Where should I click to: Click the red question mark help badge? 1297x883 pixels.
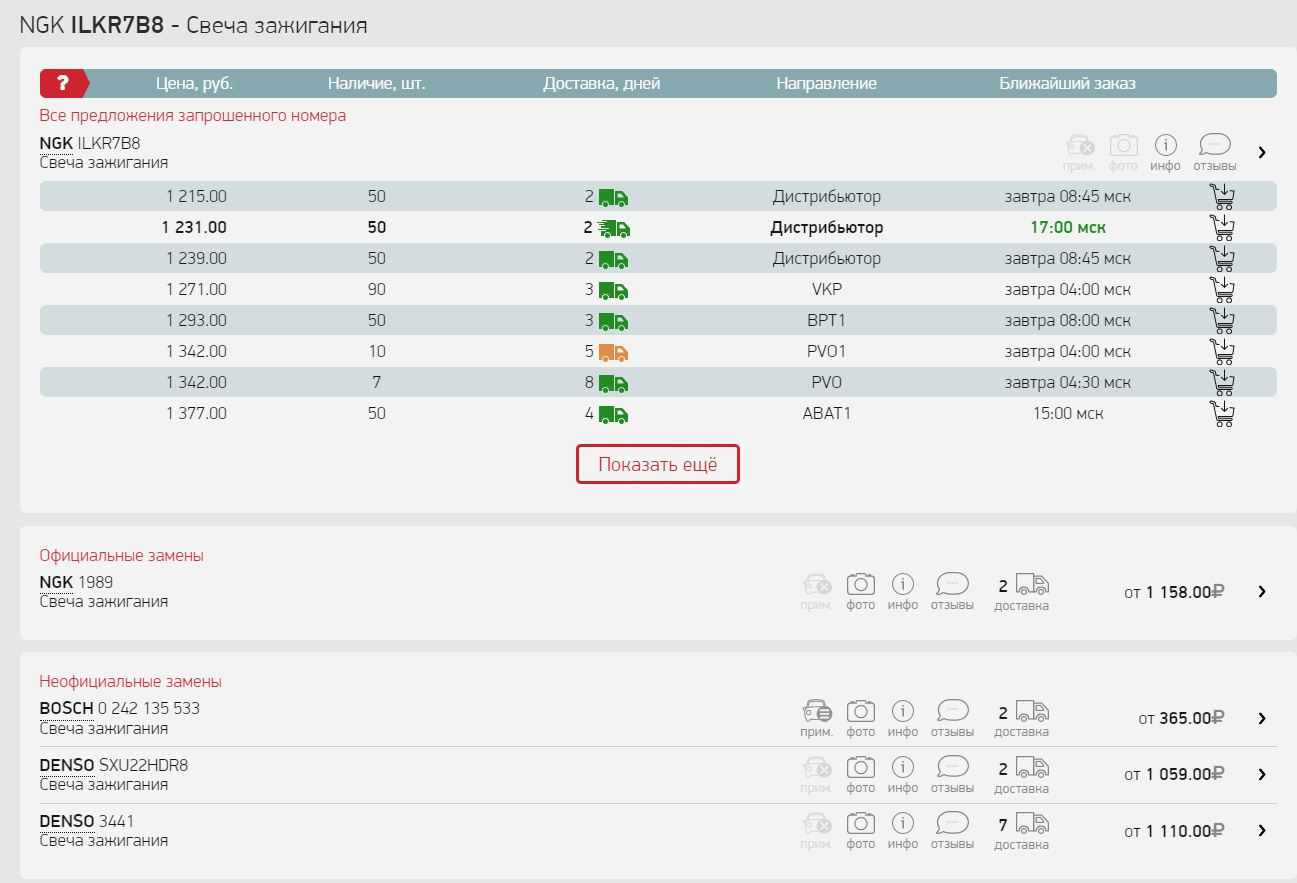[64, 83]
